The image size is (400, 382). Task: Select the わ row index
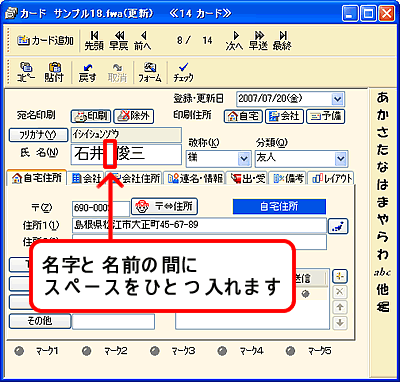[383, 254]
